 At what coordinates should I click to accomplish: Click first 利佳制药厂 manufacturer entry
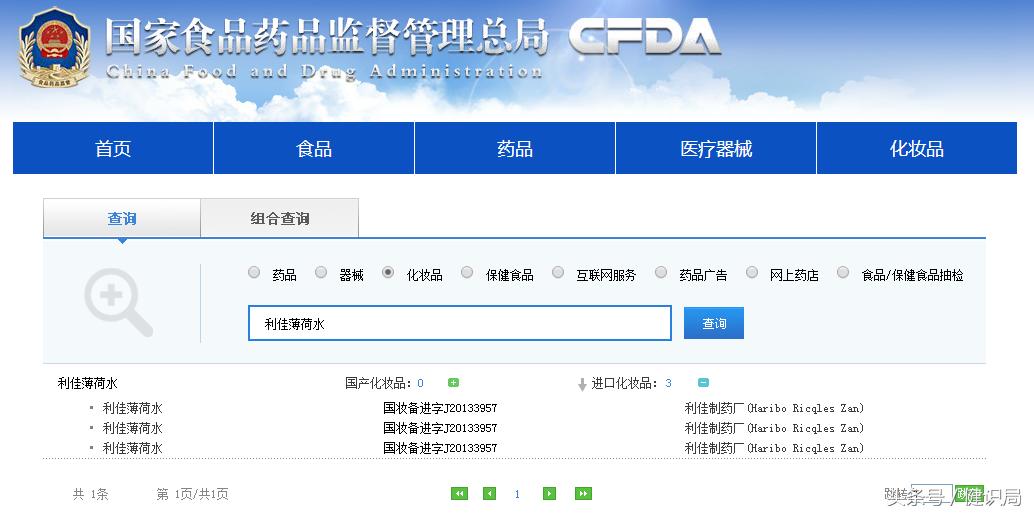click(x=774, y=408)
